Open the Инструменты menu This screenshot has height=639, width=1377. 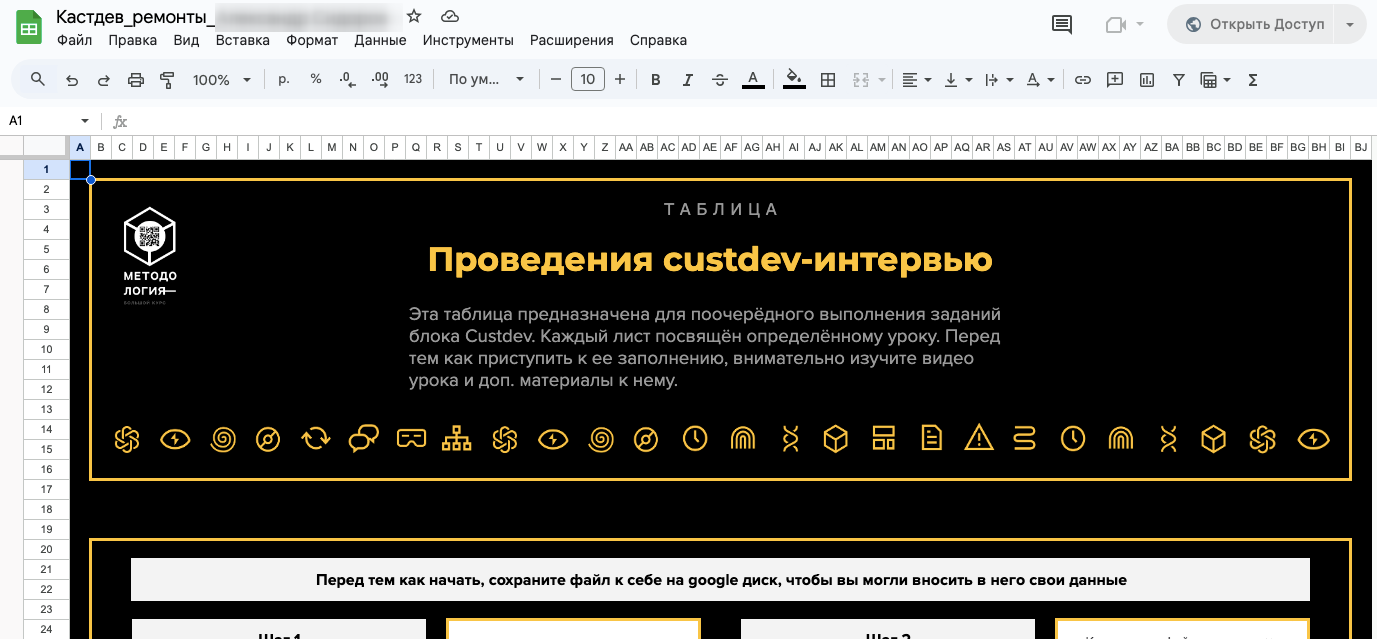[468, 41]
